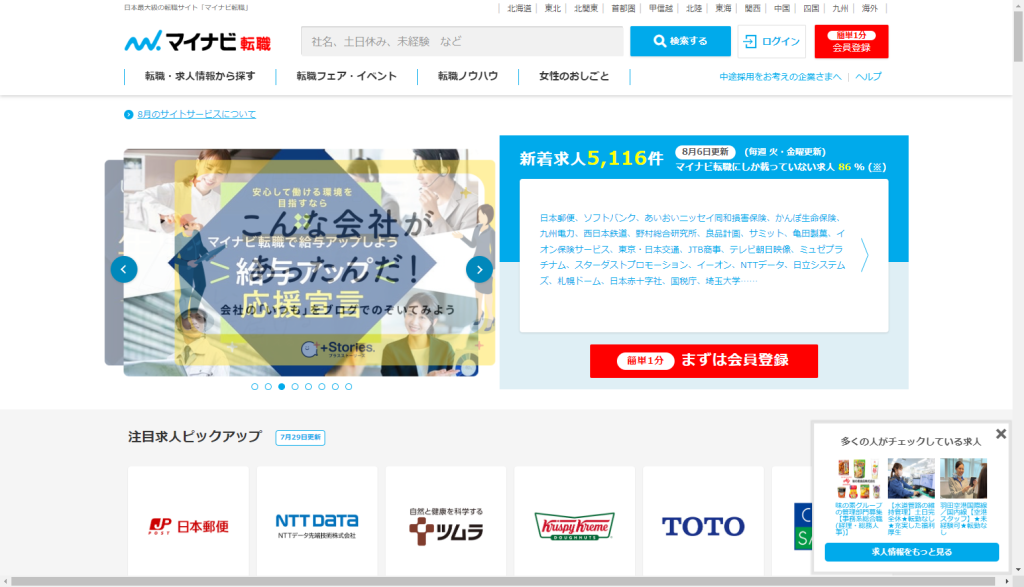Screen dimensions: 1024x587
Task: Click the Mynavi Tenshoku logo
Action: (x=183, y=42)
